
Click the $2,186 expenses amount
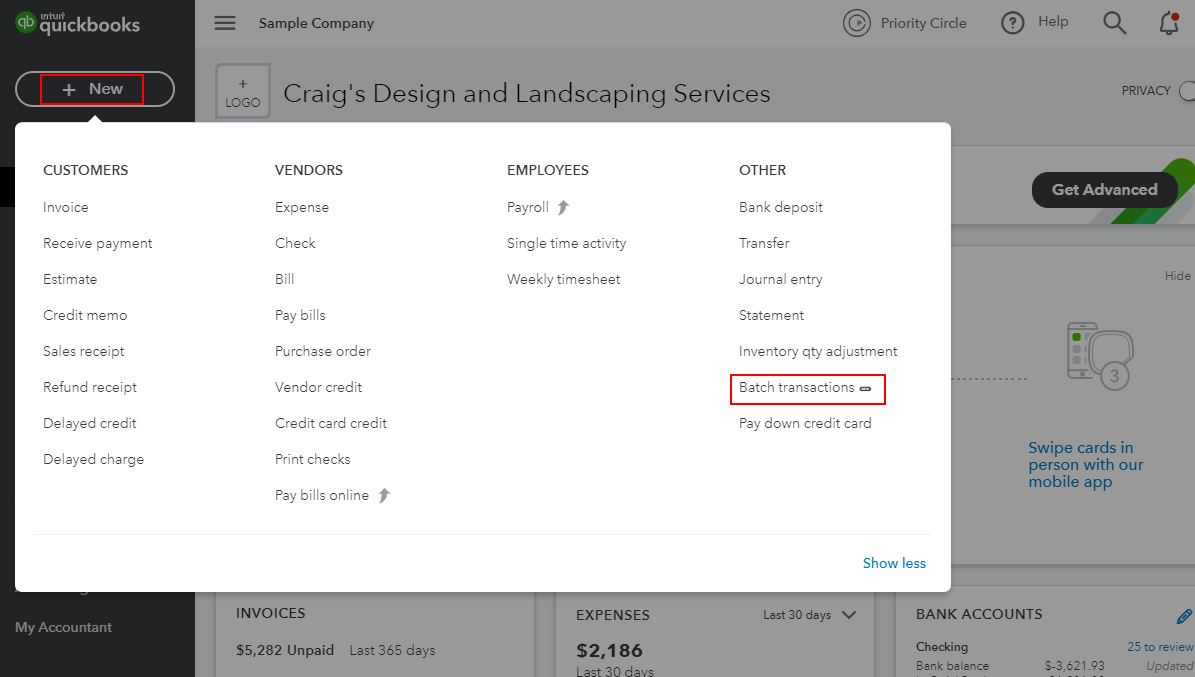click(609, 650)
